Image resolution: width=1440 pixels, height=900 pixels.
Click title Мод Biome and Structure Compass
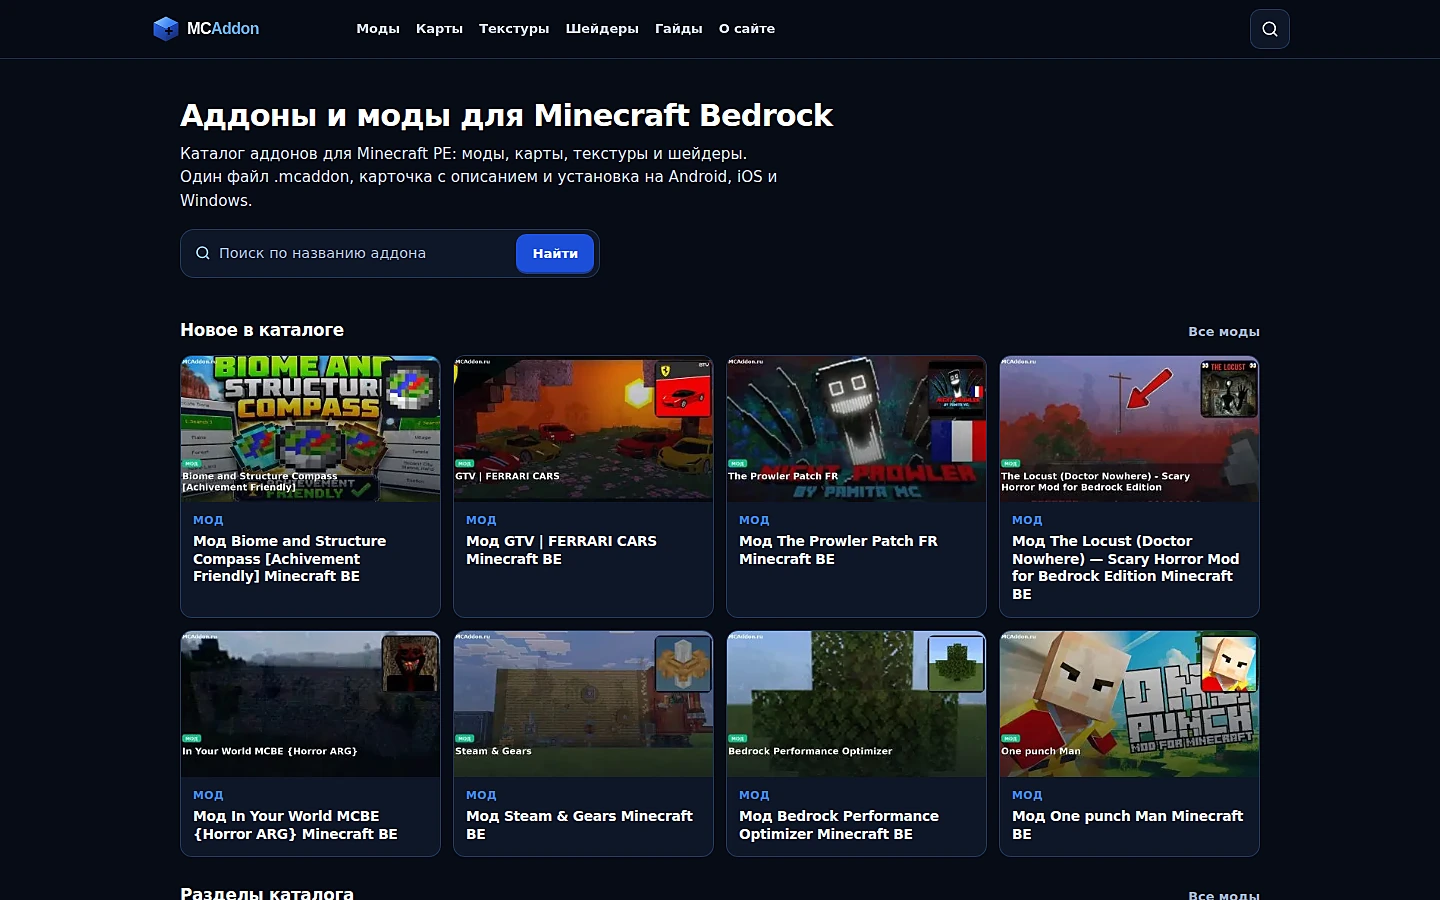click(x=290, y=559)
